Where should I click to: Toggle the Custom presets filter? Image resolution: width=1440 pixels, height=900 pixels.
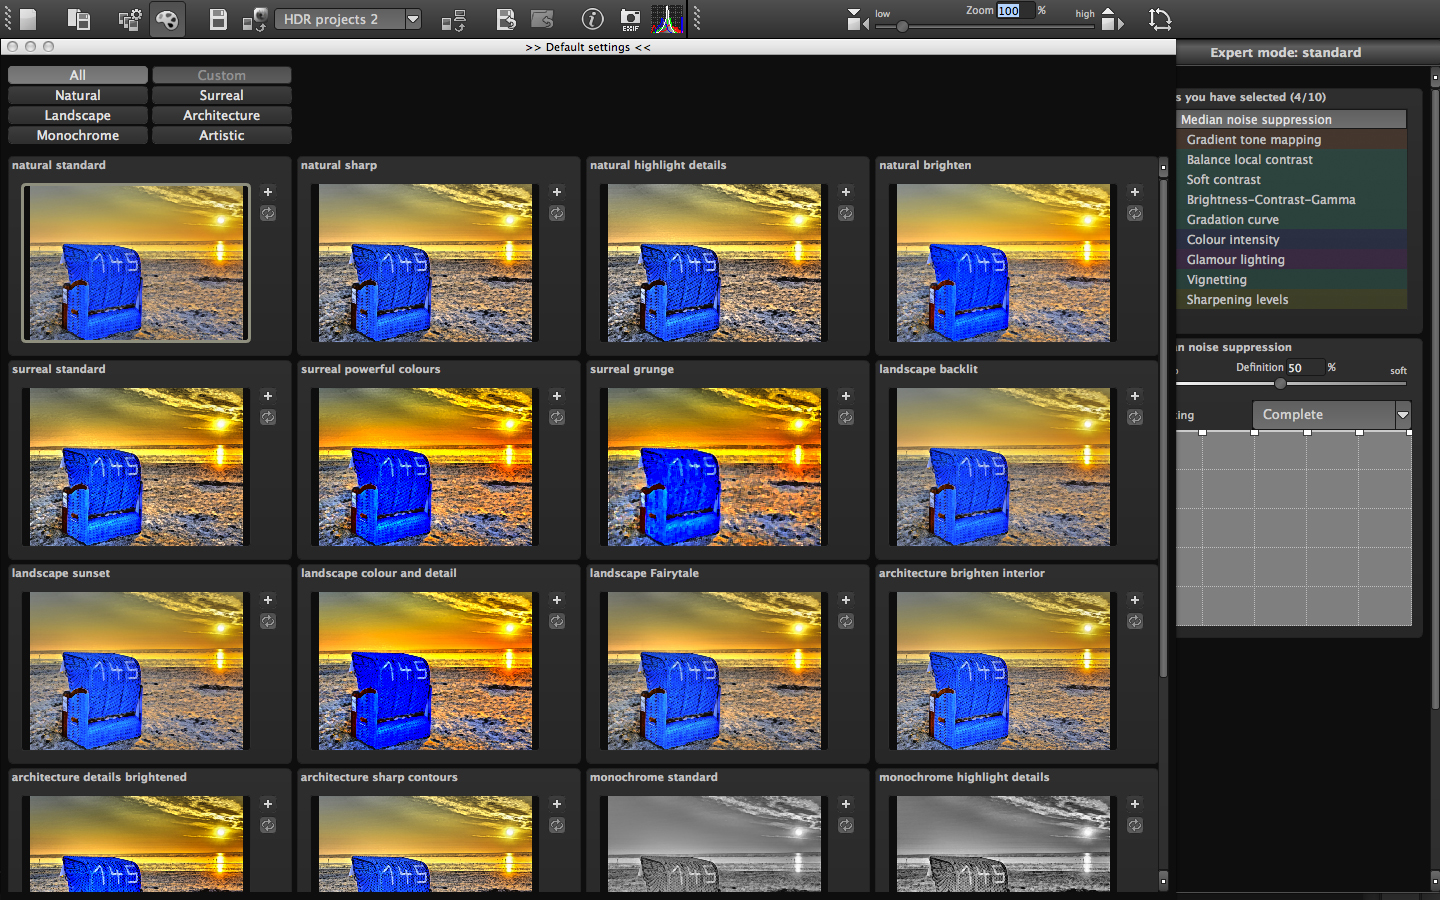[x=222, y=75]
